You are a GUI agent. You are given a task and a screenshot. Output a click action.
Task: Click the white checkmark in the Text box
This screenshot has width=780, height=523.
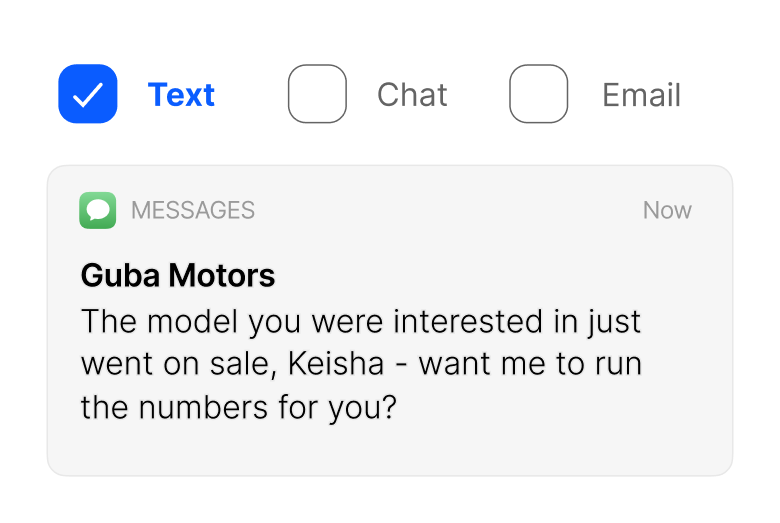88,95
